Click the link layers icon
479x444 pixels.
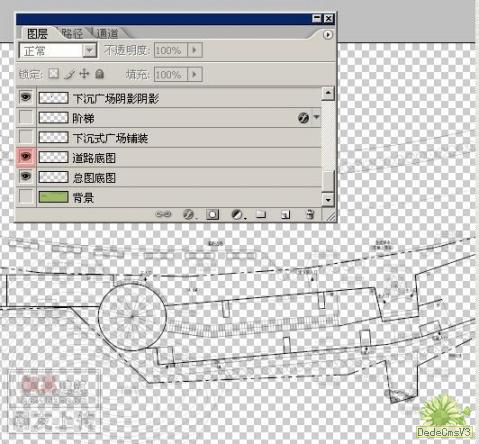click(163, 214)
